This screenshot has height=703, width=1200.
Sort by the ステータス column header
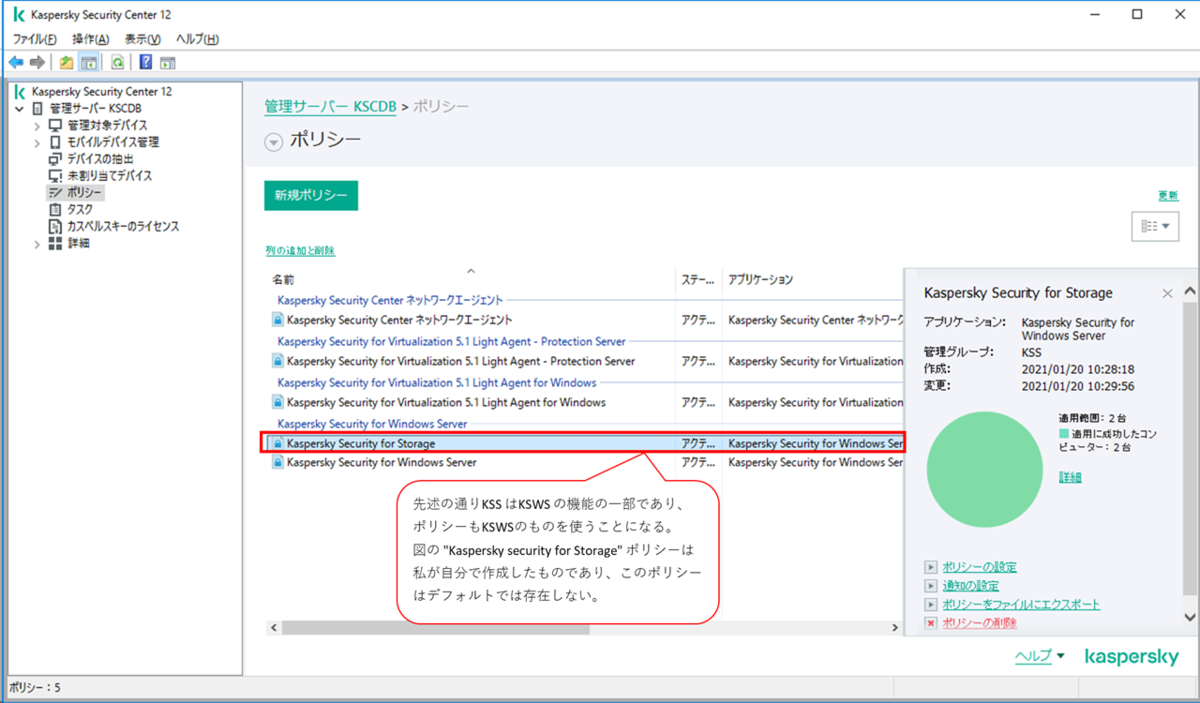pos(698,280)
